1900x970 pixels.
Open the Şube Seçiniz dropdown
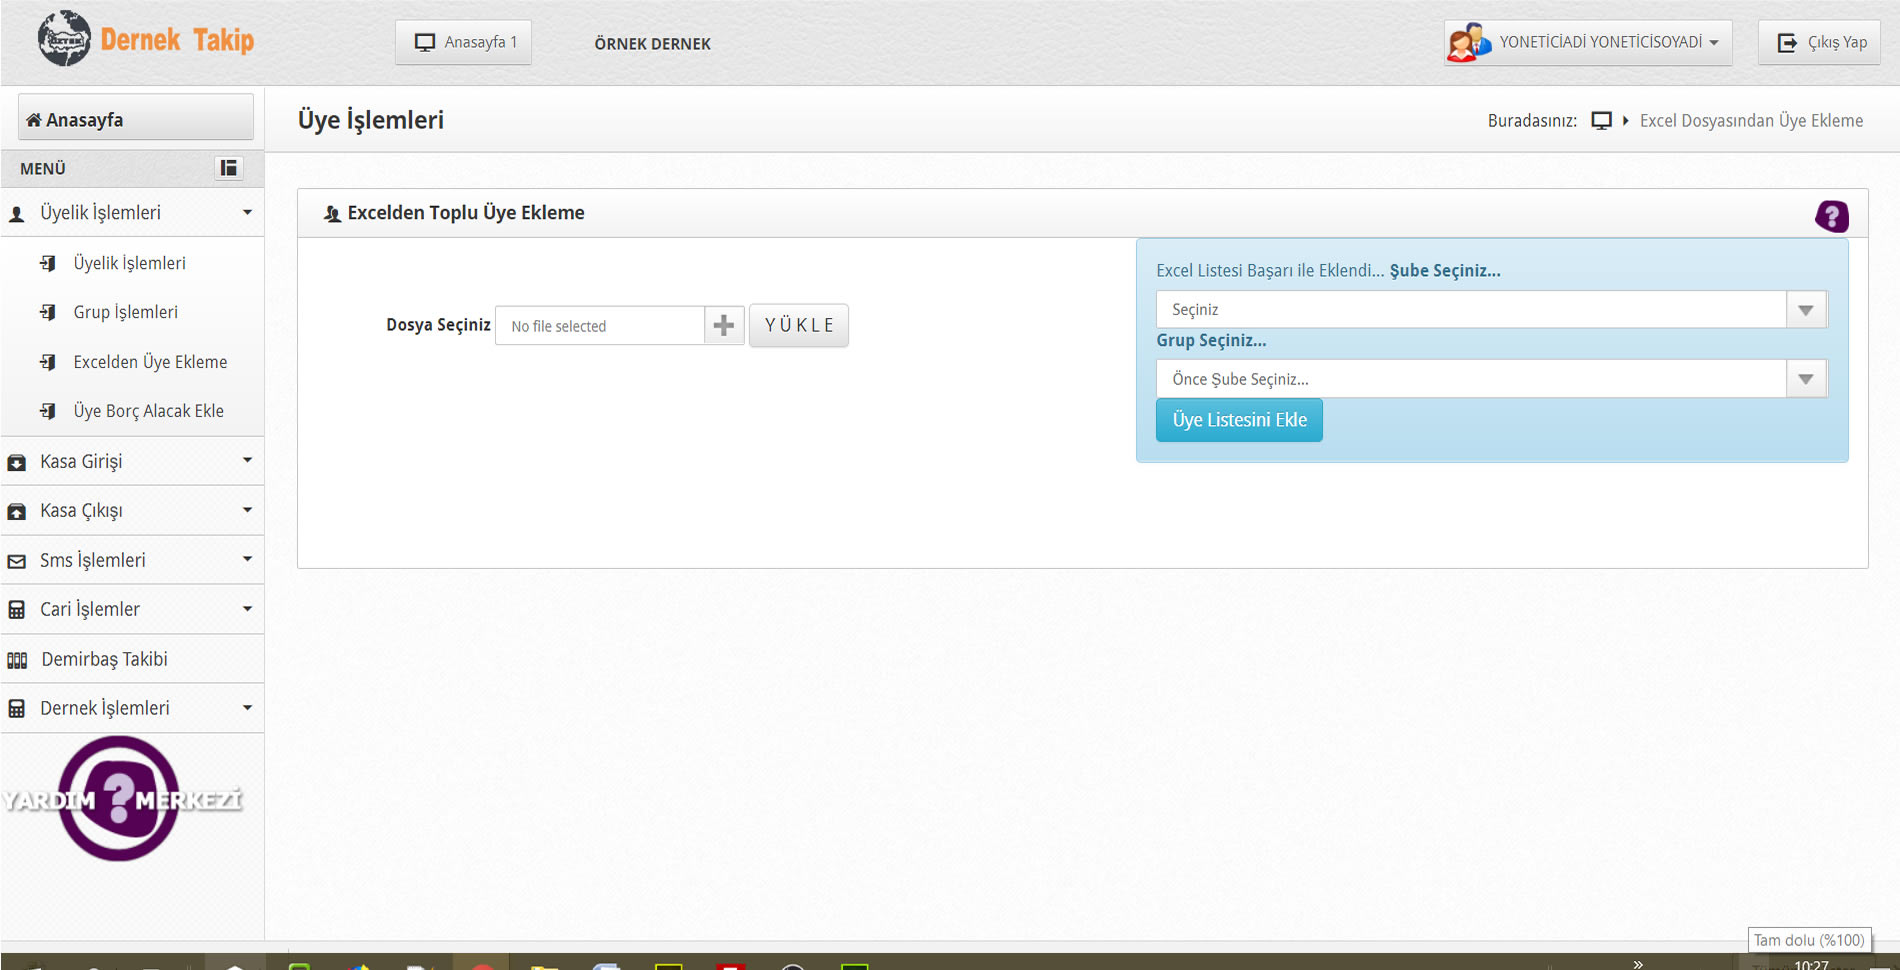point(1490,310)
